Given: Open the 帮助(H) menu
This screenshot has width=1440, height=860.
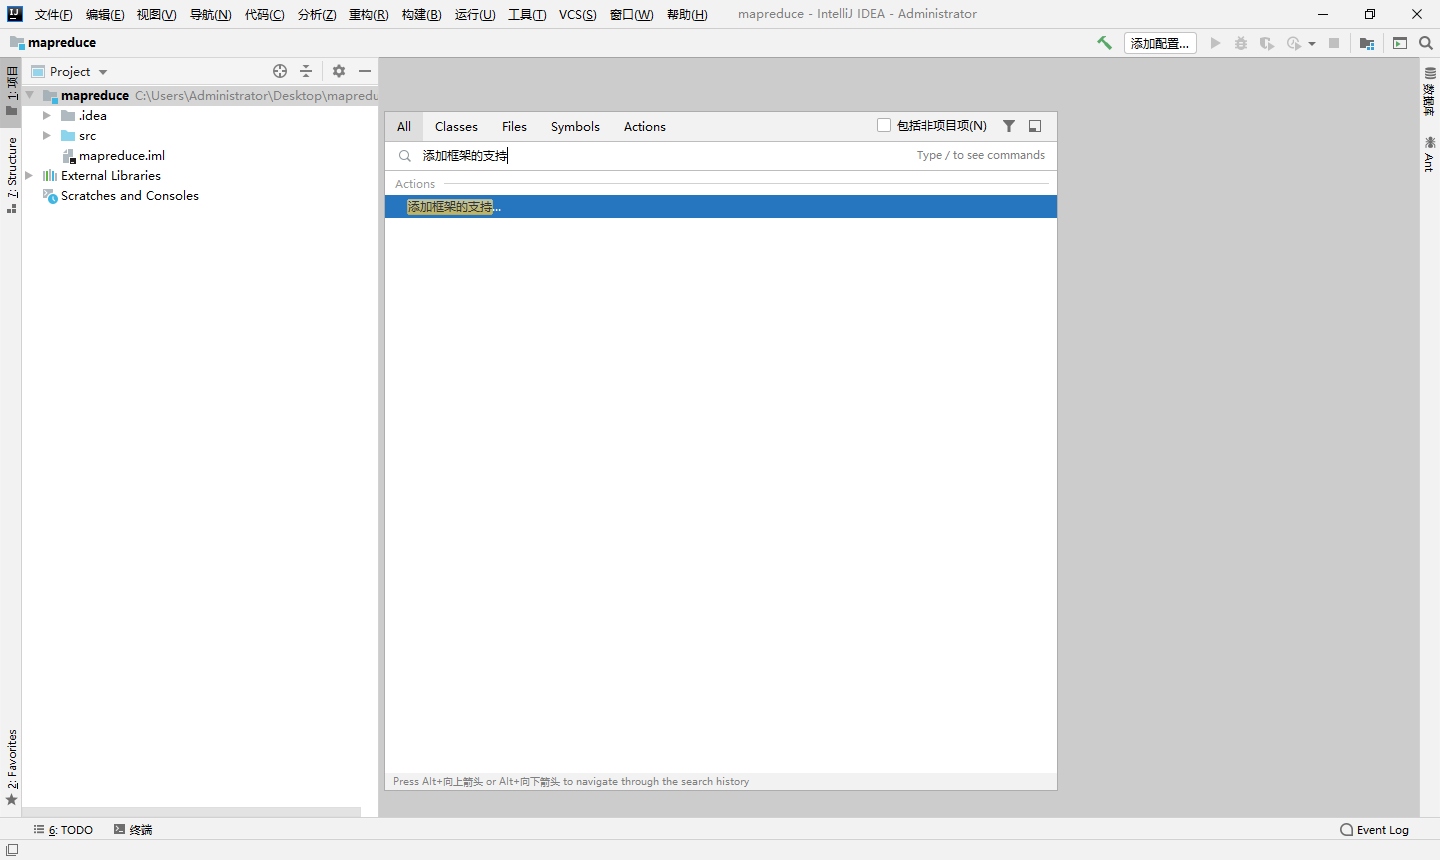Looking at the screenshot, I should pyautogui.click(x=687, y=14).
